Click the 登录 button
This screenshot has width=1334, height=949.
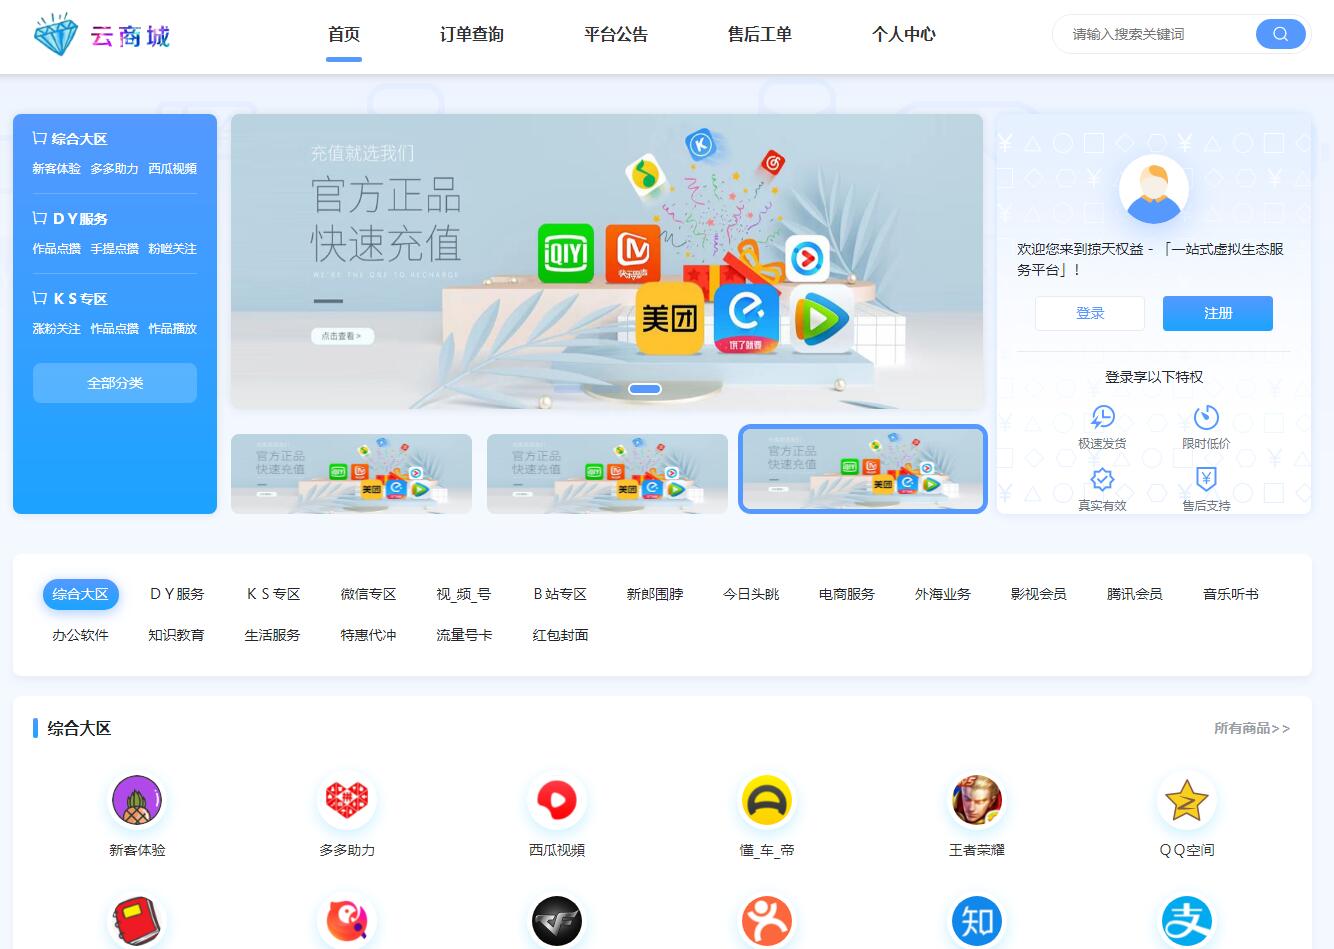pyautogui.click(x=1090, y=313)
